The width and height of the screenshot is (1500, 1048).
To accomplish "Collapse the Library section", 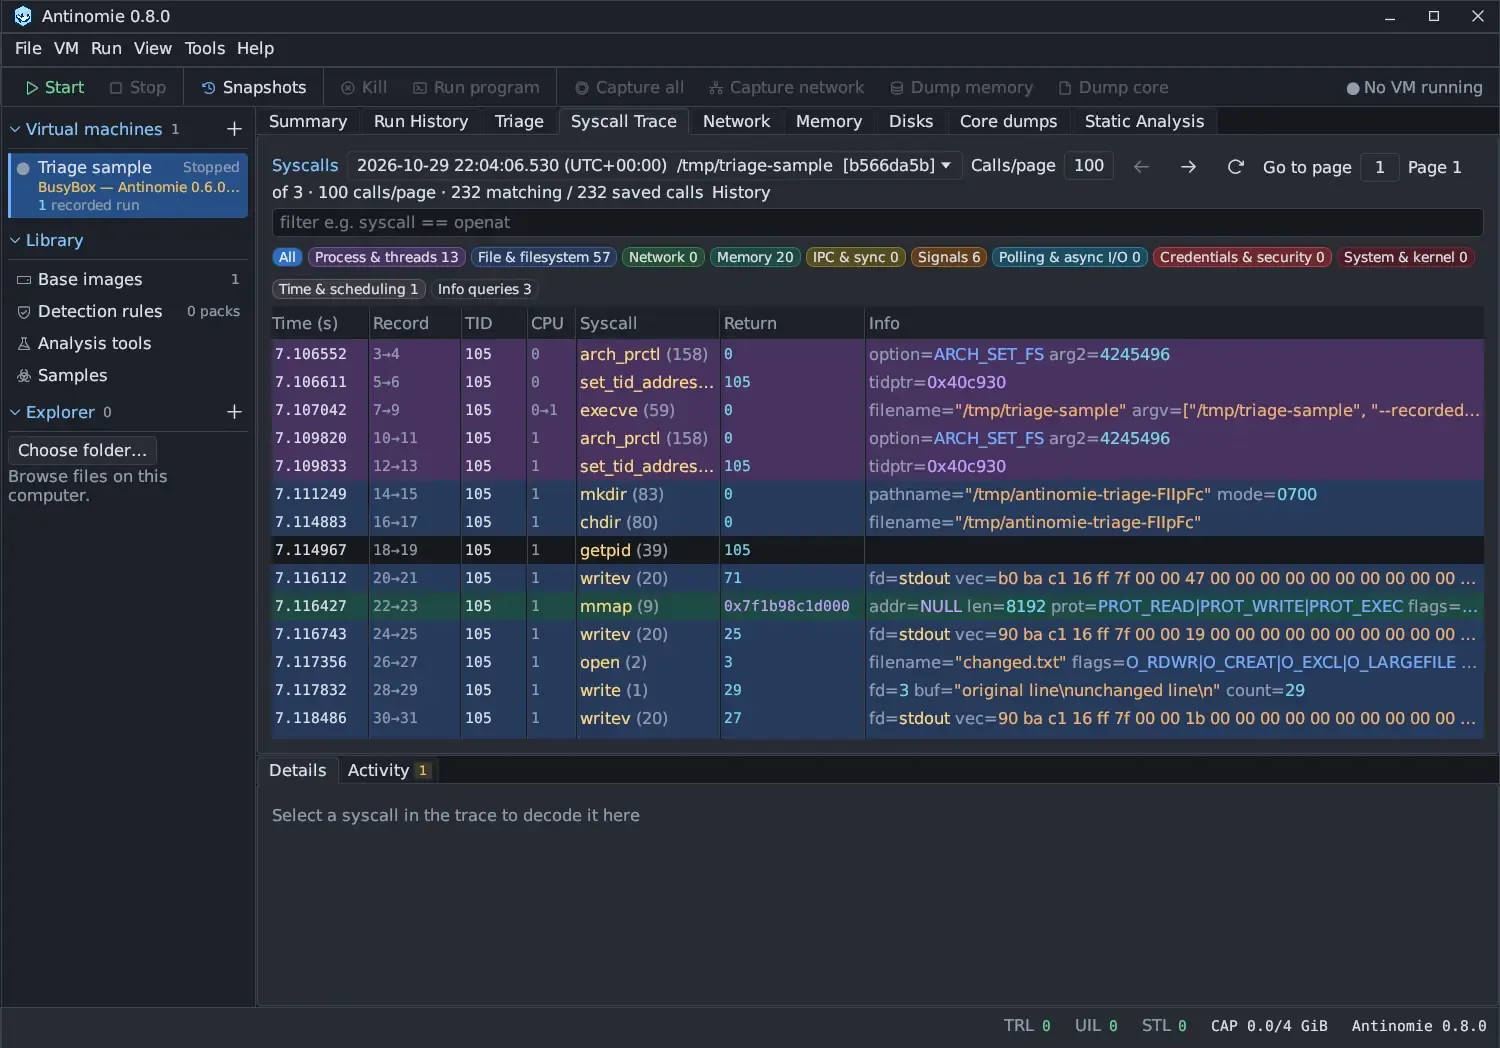I will click(15, 240).
